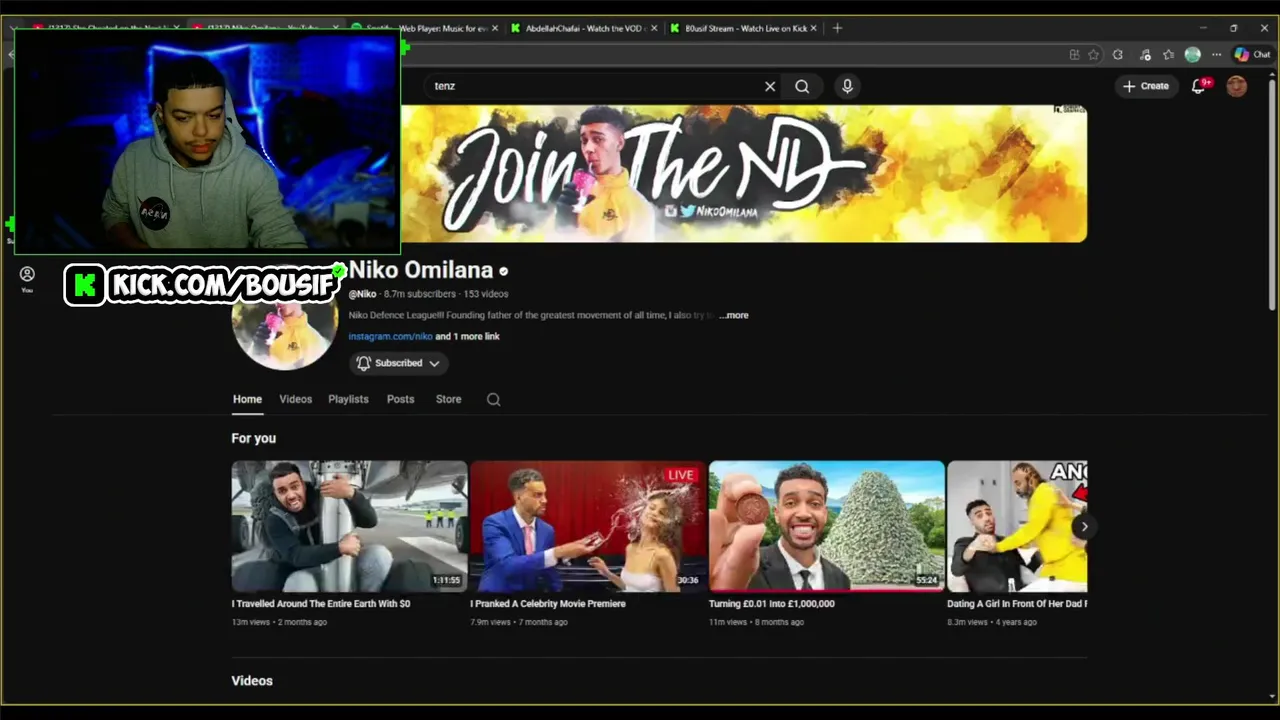The image size is (1280, 720).
Task: Click title 'I Pranked A Celebrity Movie Premiere'
Action: (548, 604)
